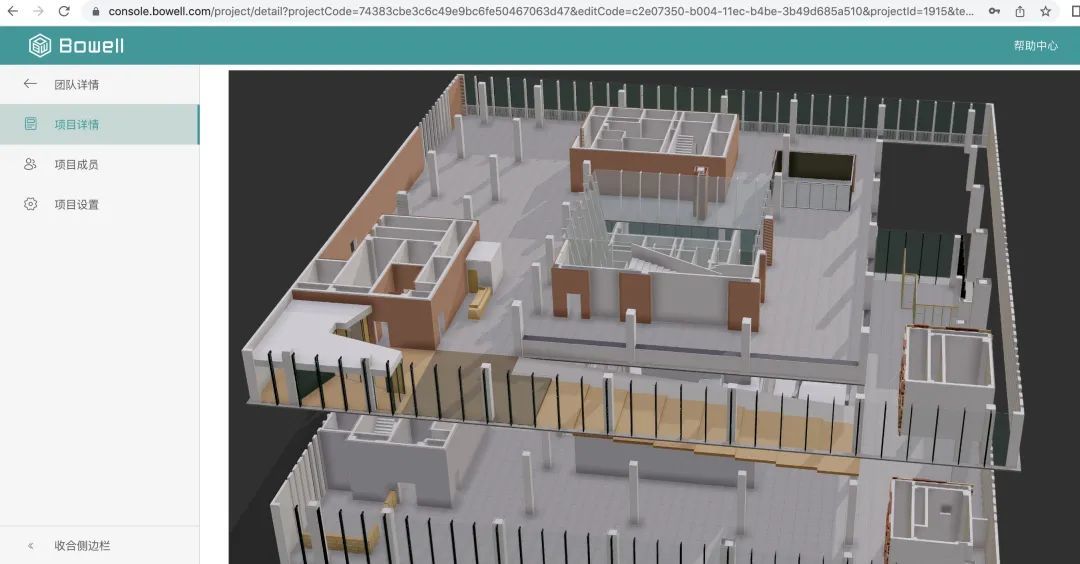Image resolution: width=1080 pixels, height=564 pixels.
Task: Collapse sidebar via 收合侧边栏
Action: pos(82,545)
